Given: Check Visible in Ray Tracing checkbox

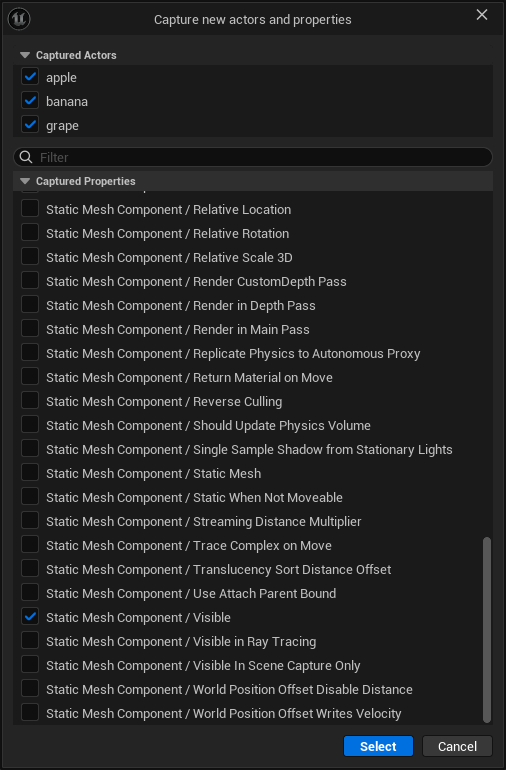Looking at the screenshot, I should coord(30,640).
